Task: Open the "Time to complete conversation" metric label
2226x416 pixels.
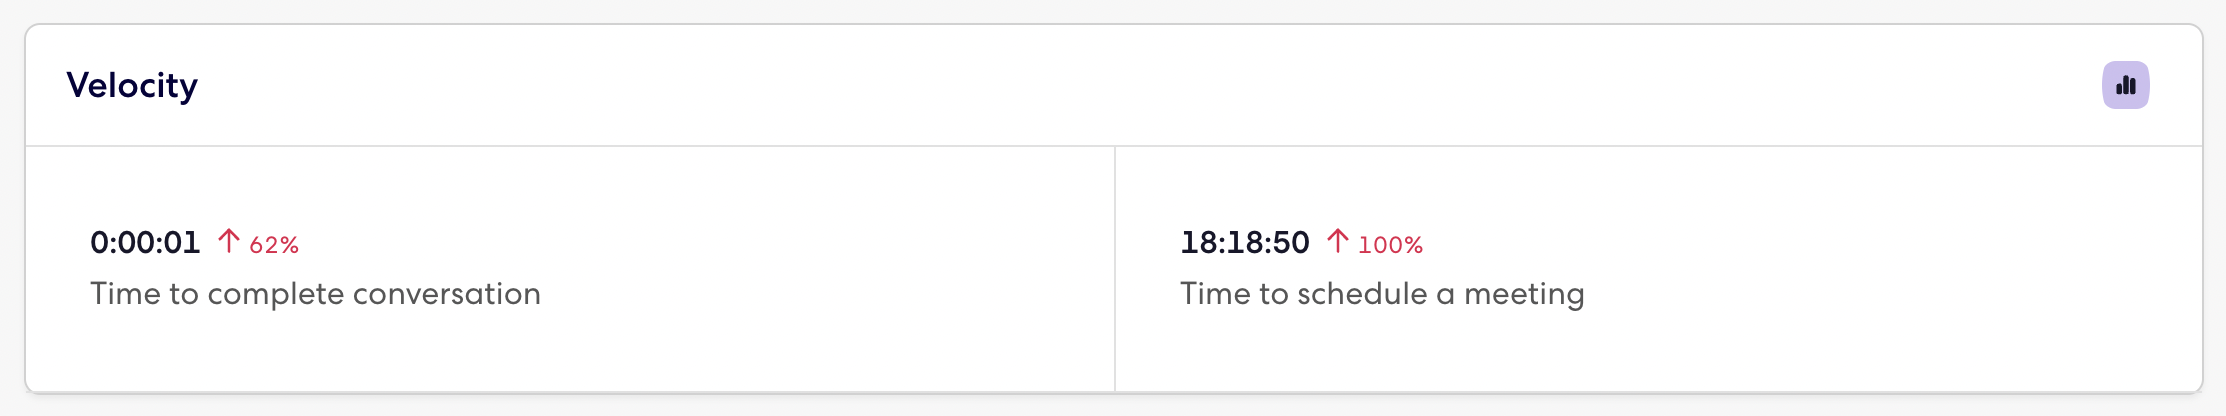Action: click(x=315, y=294)
